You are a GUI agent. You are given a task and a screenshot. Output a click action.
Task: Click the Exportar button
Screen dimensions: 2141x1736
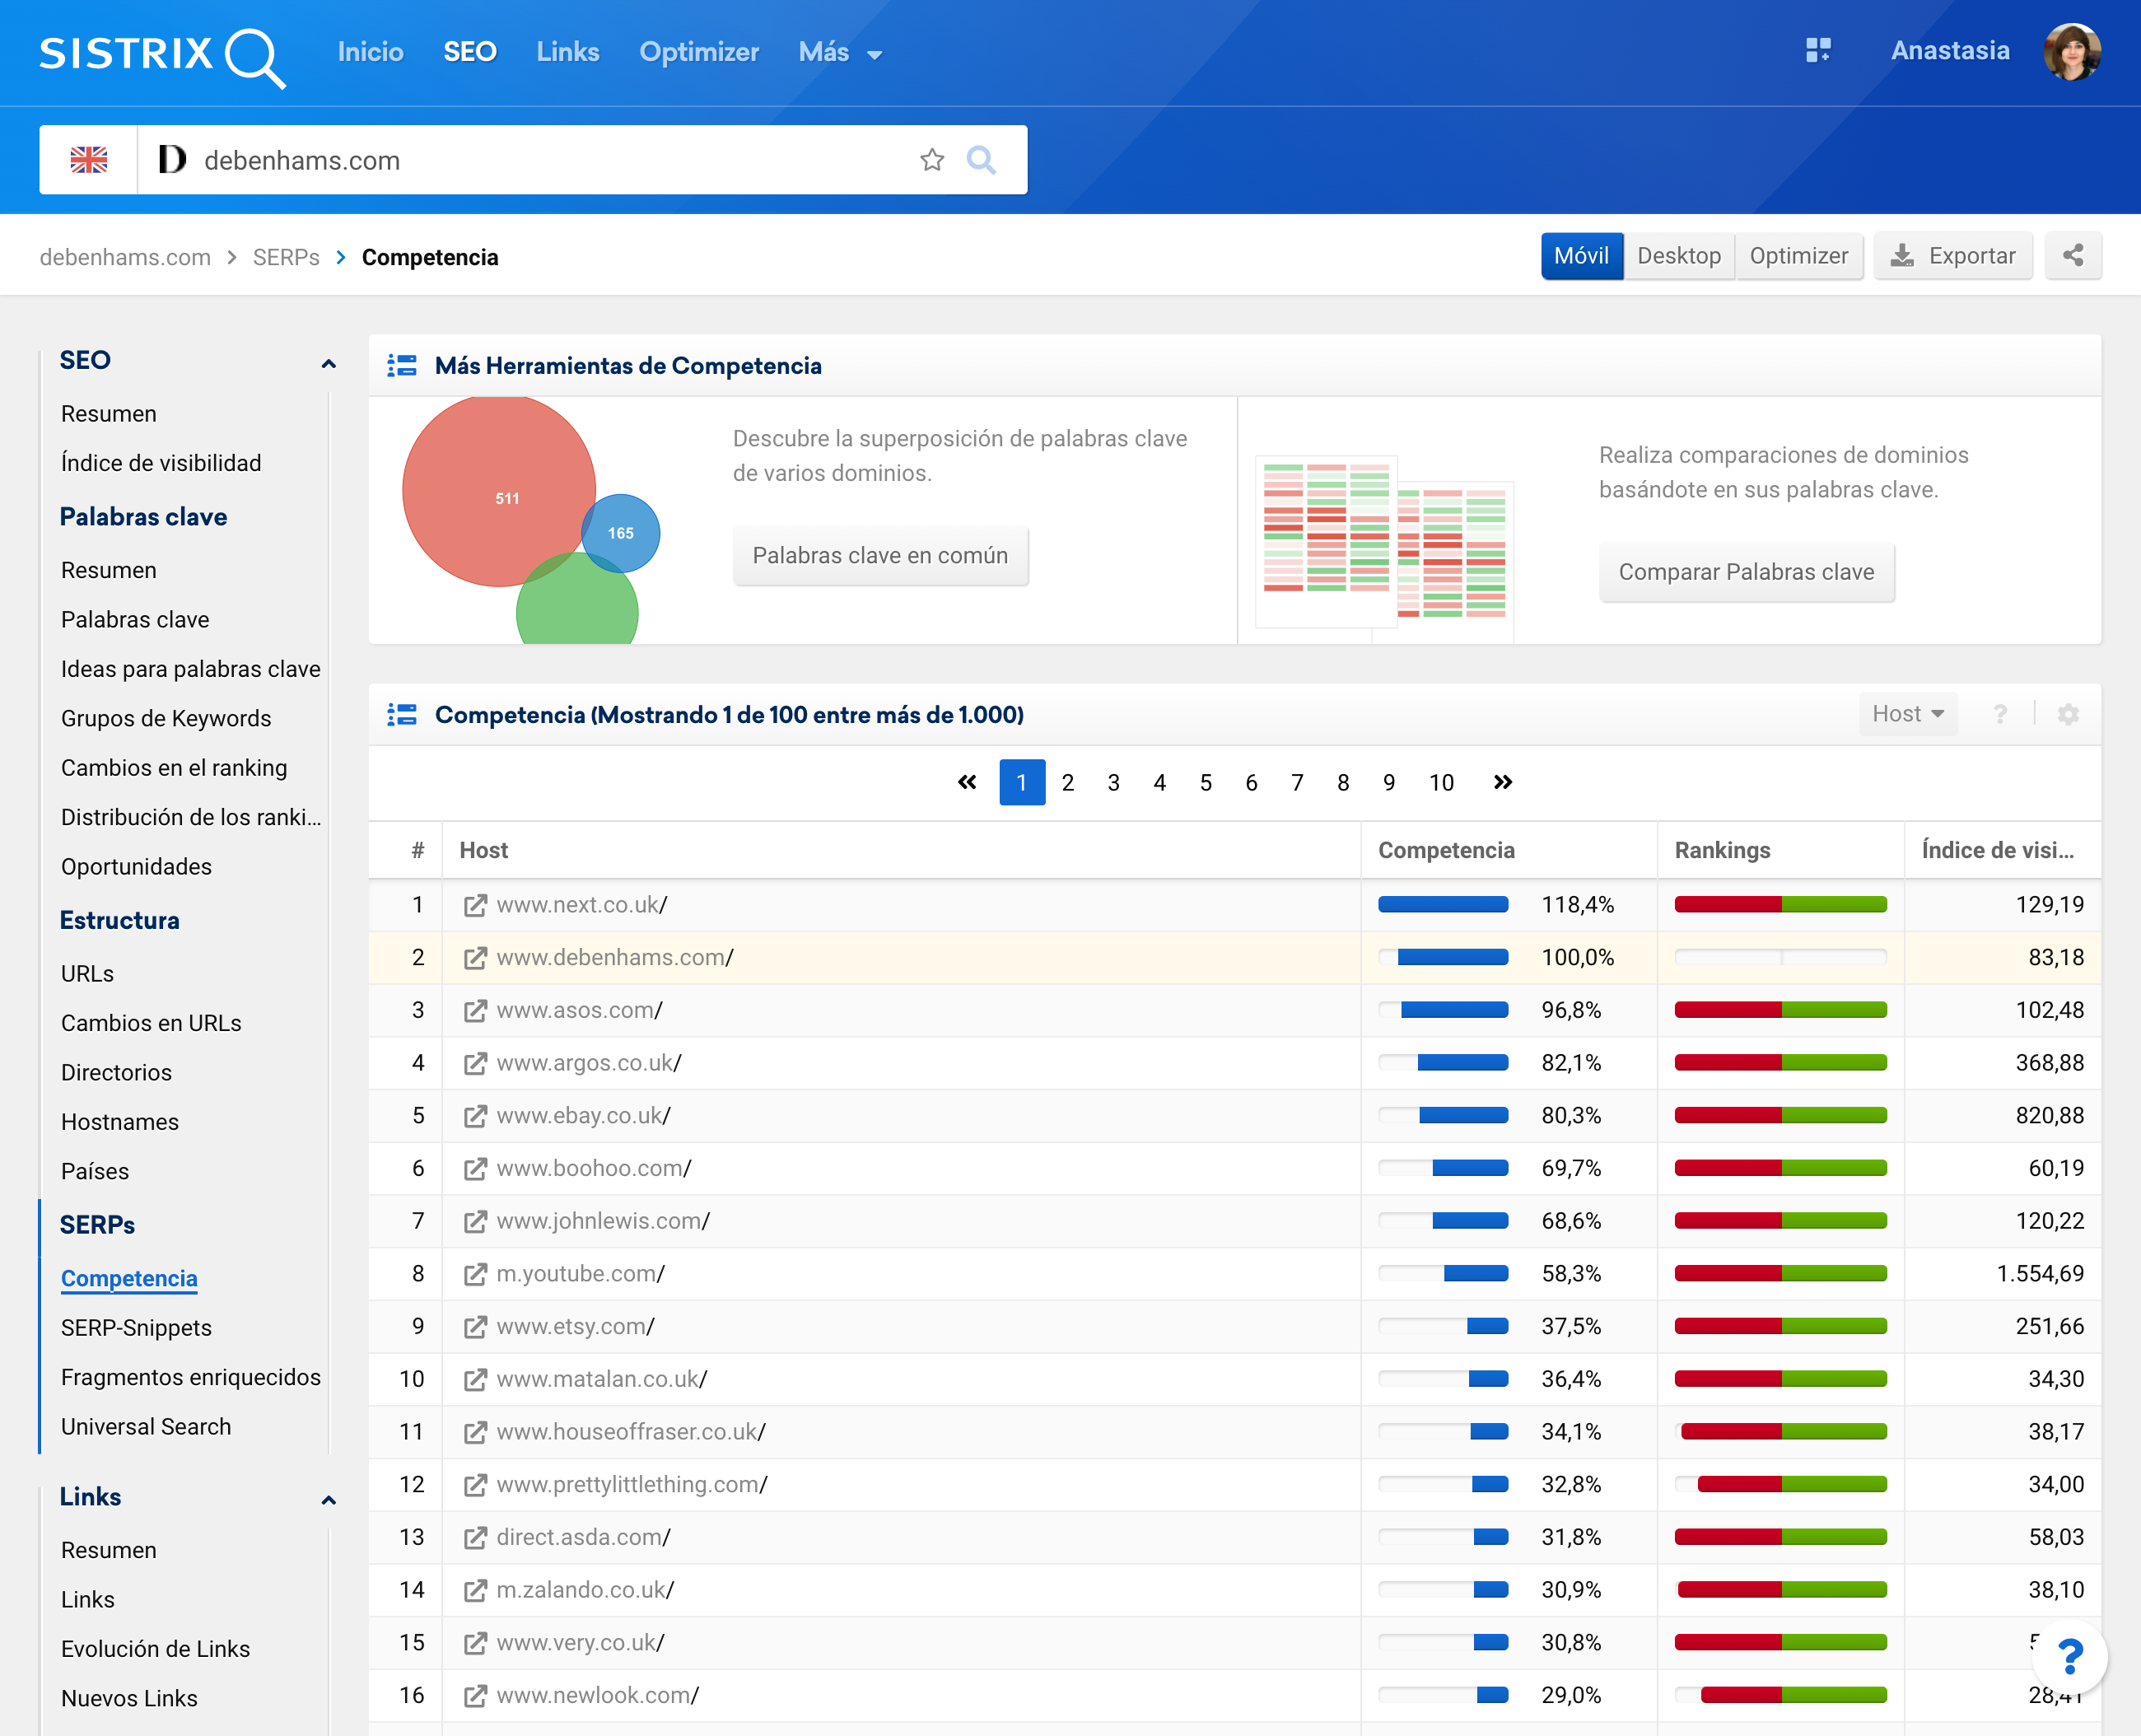coord(1952,256)
